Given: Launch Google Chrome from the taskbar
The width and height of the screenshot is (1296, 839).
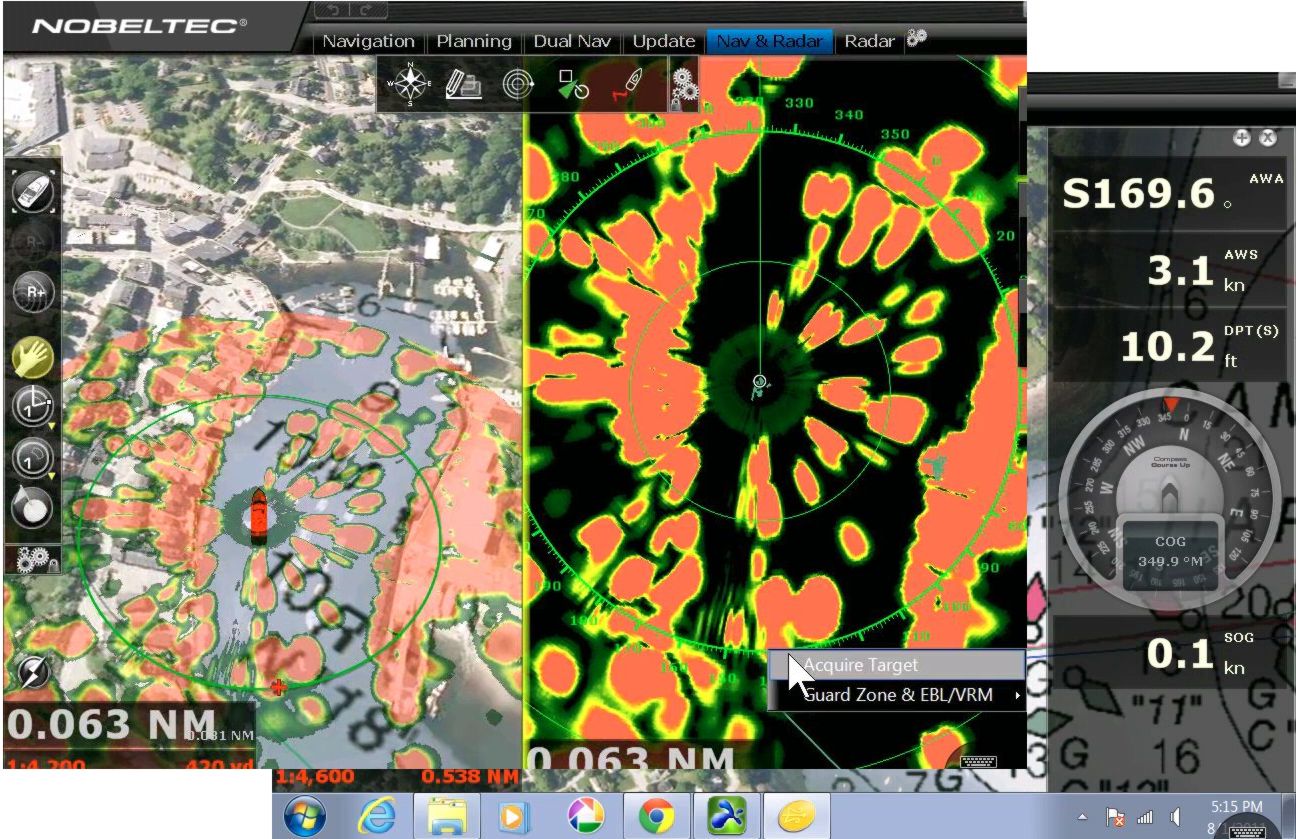Looking at the screenshot, I should pyautogui.click(x=656, y=817).
